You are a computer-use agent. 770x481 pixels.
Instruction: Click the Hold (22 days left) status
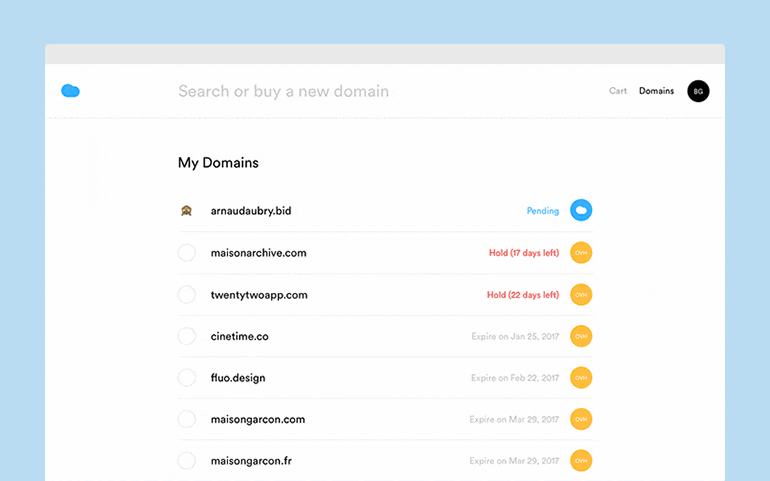coord(523,295)
